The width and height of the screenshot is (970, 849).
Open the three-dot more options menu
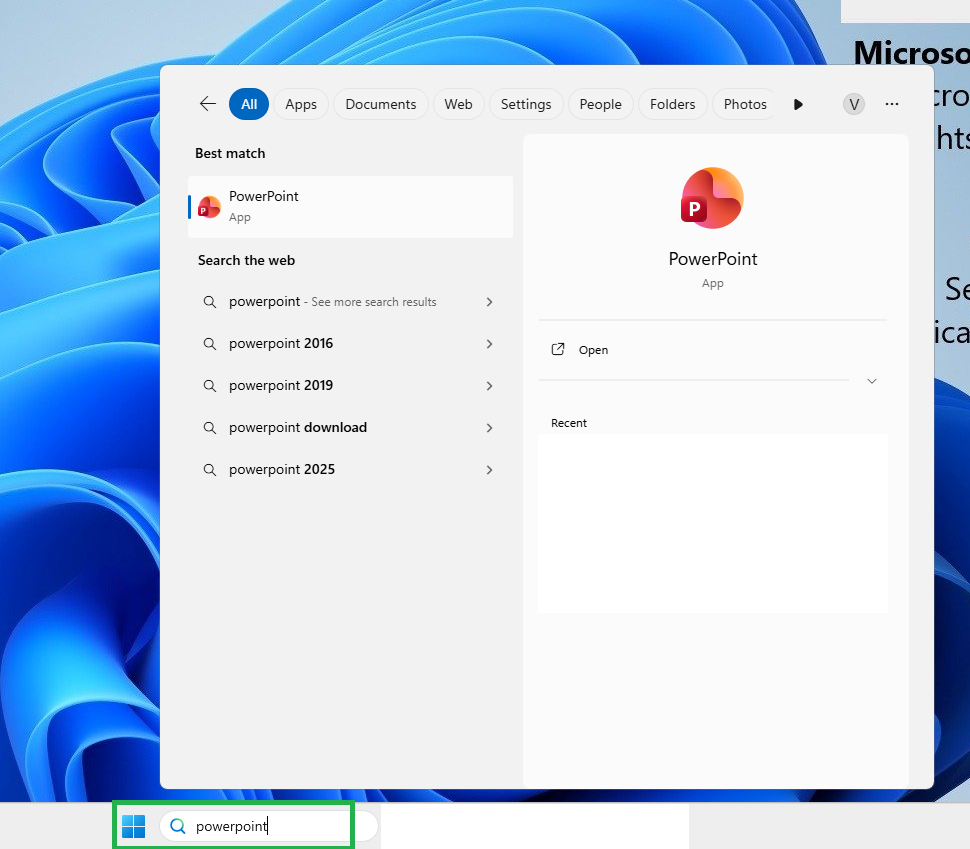pos(891,104)
